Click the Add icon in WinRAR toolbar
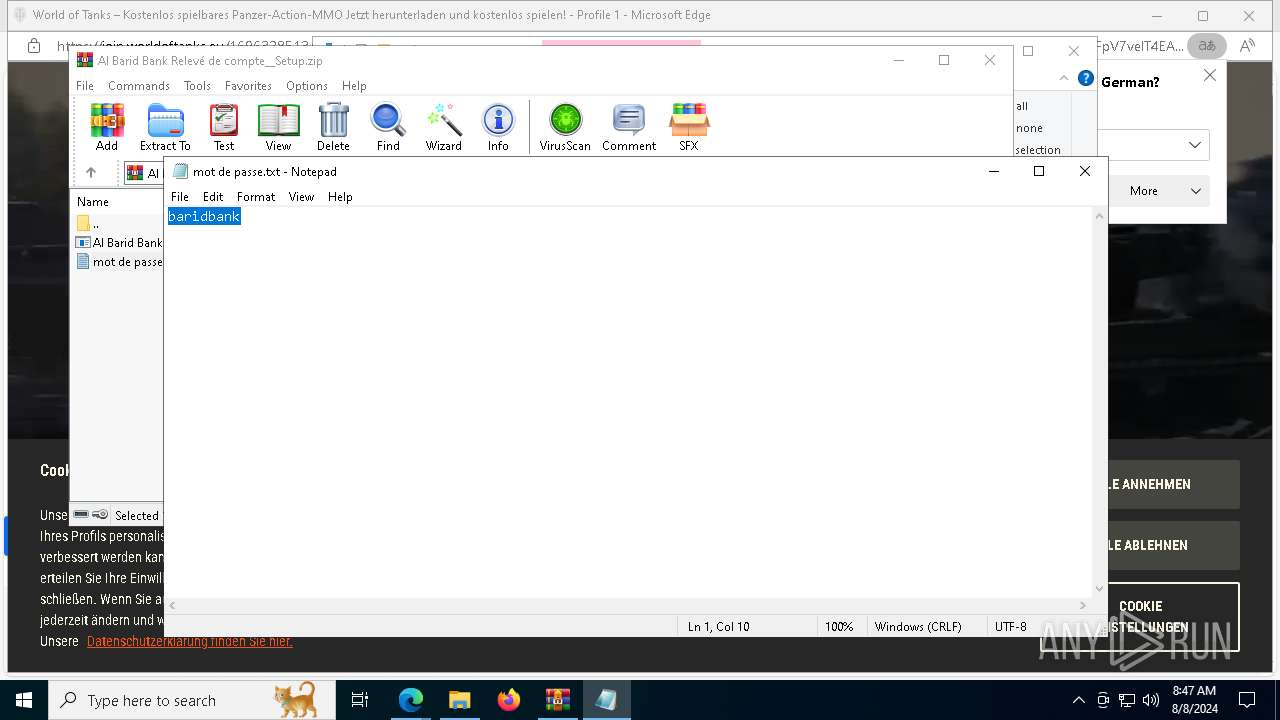This screenshot has height=720, width=1280. click(107, 127)
